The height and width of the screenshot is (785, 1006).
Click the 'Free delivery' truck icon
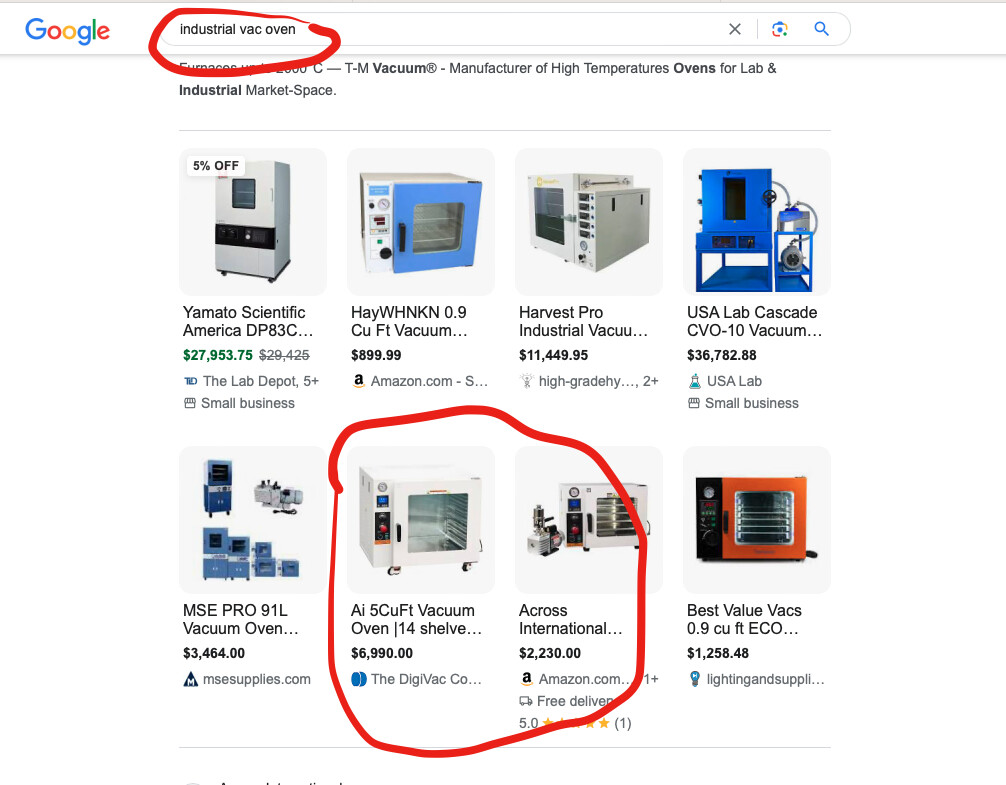tap(525, 701)
